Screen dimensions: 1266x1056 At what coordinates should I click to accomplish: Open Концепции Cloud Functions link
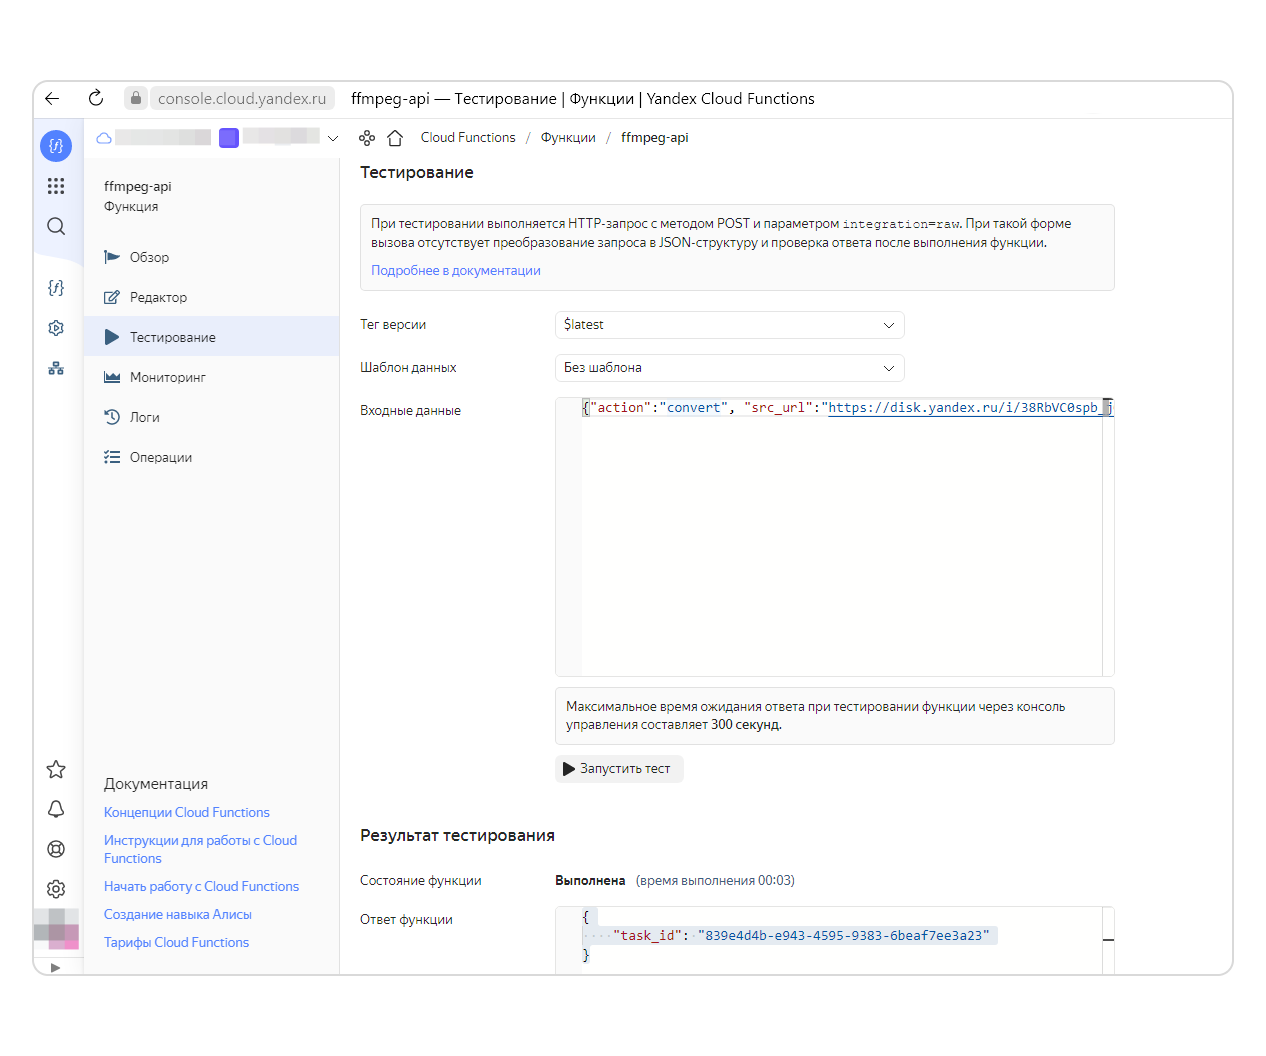pos(187,813)
